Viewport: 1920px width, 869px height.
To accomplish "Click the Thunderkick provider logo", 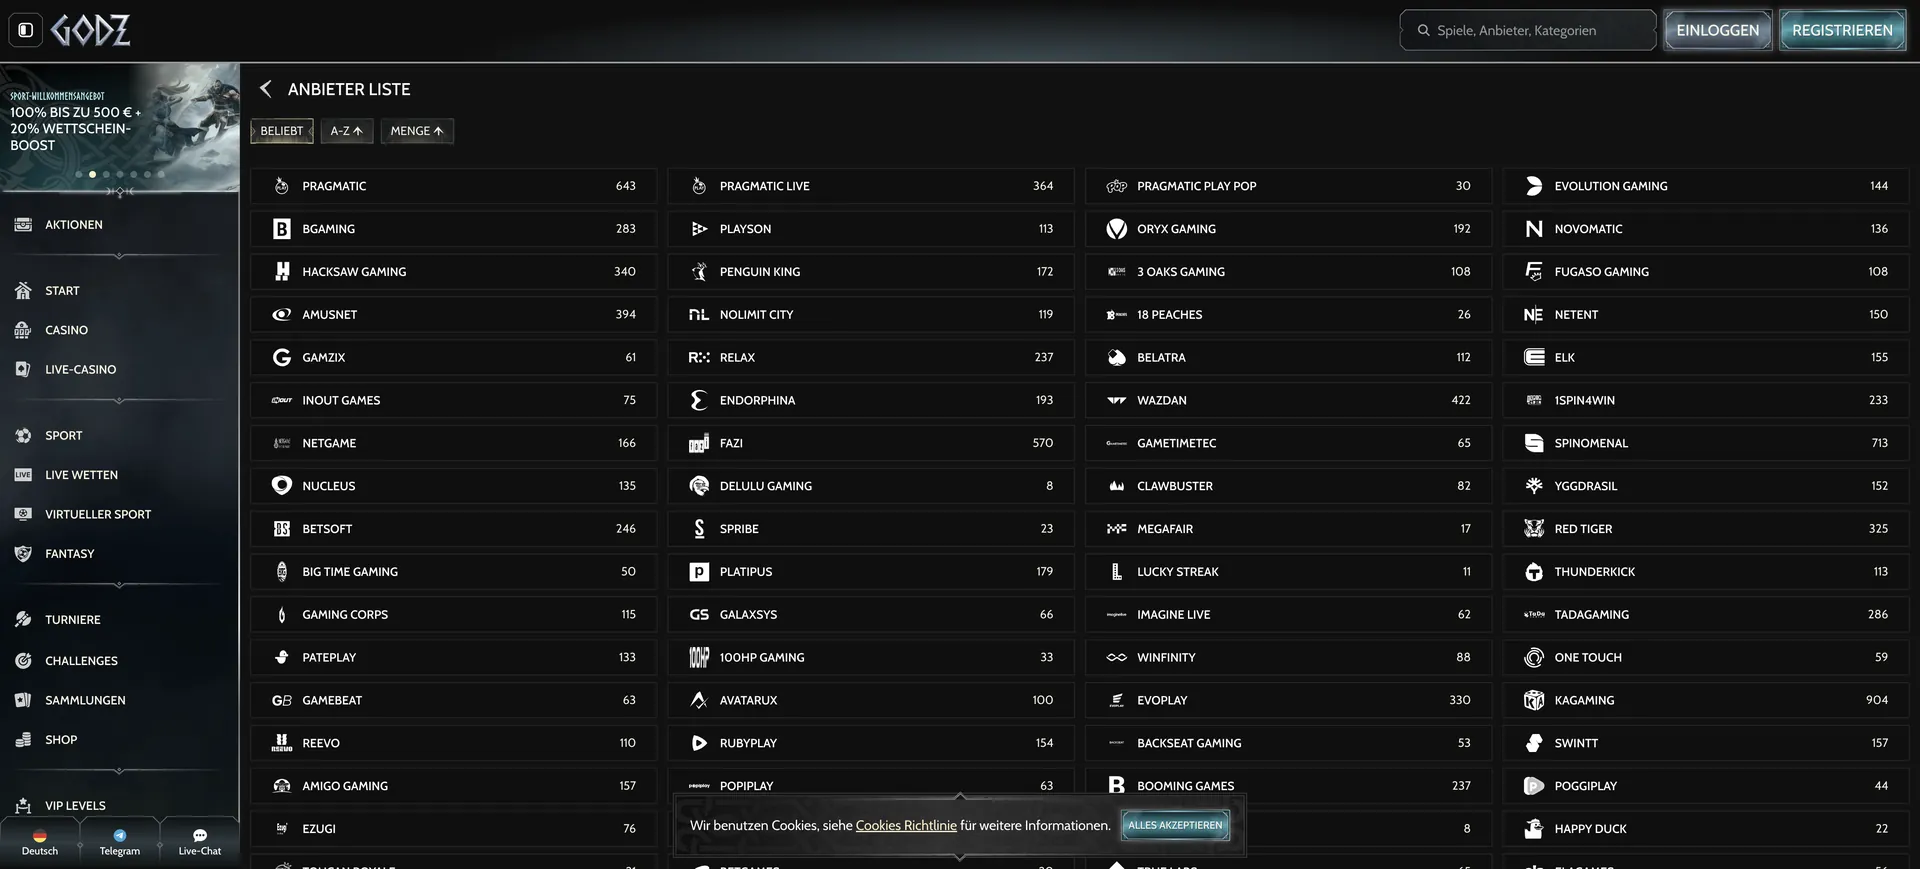I will point(1534,572).
